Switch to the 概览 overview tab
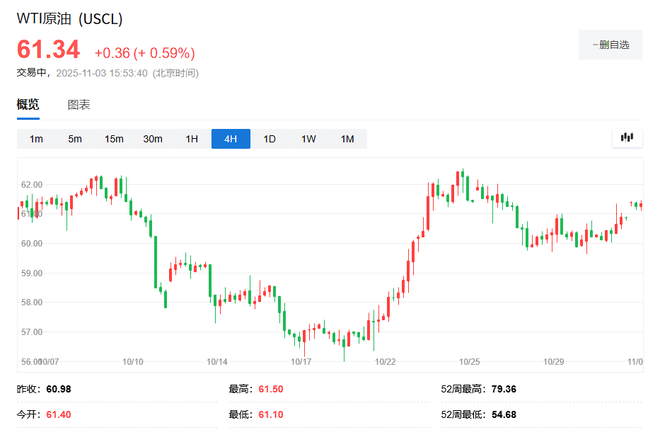 [x=28, y=104]
